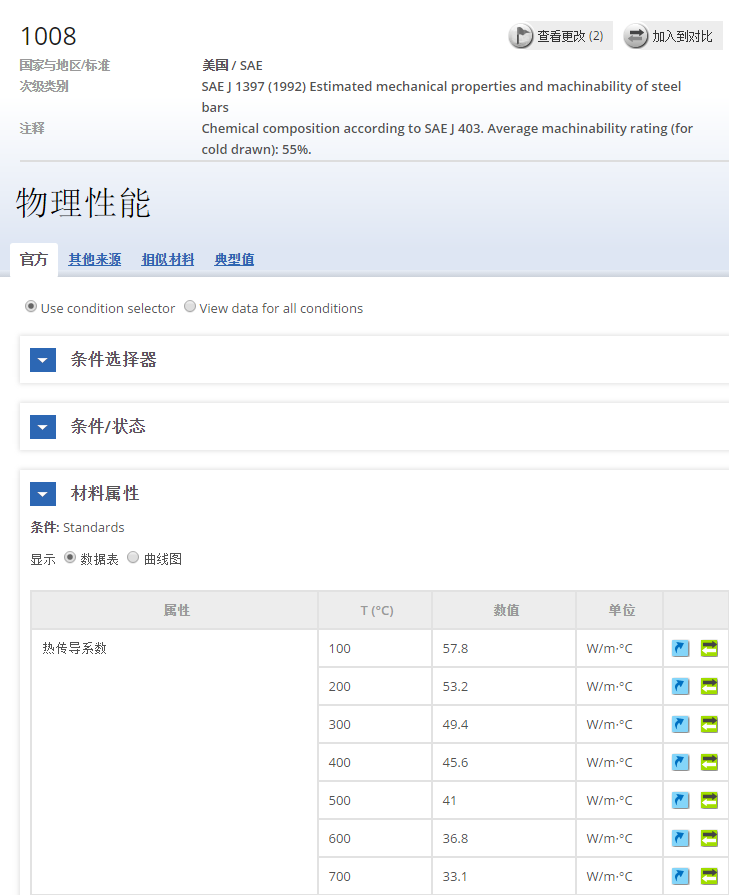Select 'View data for all conditions' option

click(x=190, y=307)
